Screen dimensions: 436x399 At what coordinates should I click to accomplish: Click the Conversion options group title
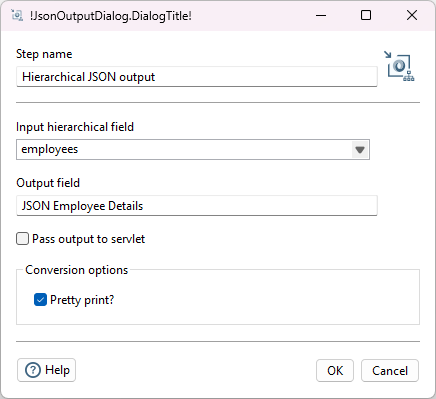(x=77, y=270)
